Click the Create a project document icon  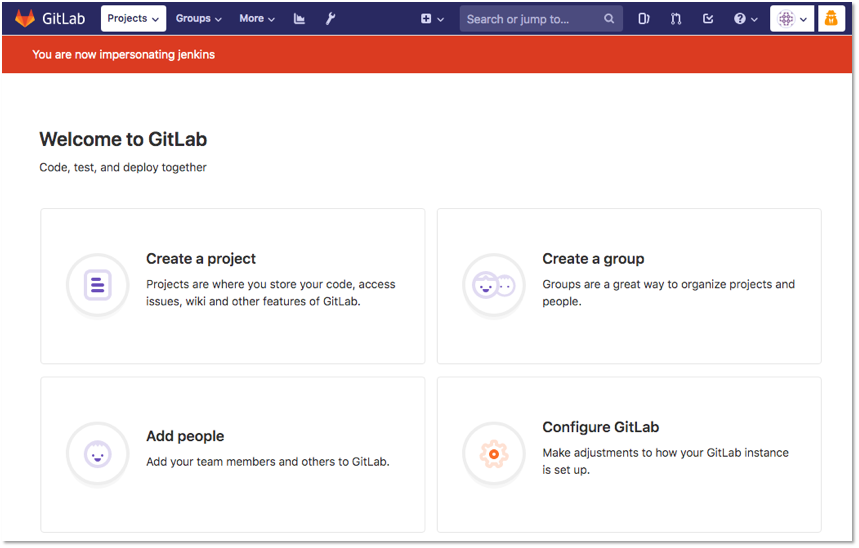pos(98,285)
